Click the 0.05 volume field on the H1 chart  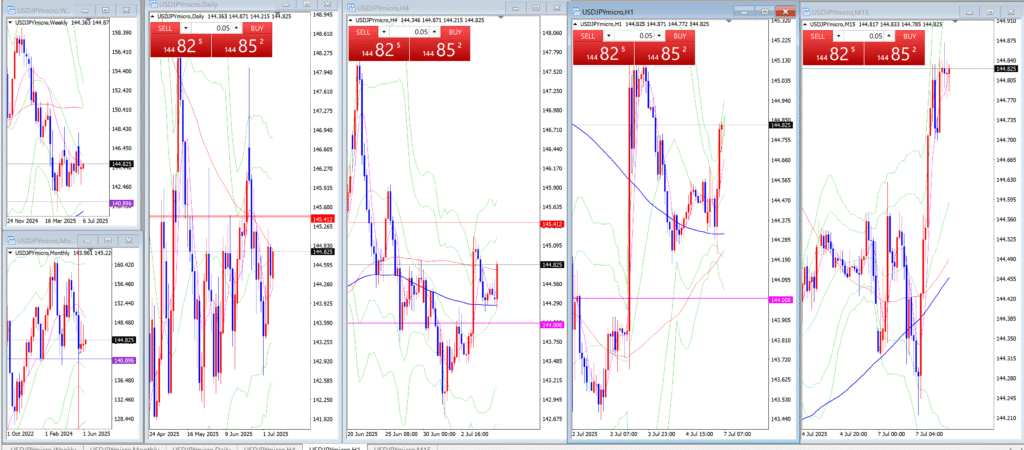tap(635, 36)
